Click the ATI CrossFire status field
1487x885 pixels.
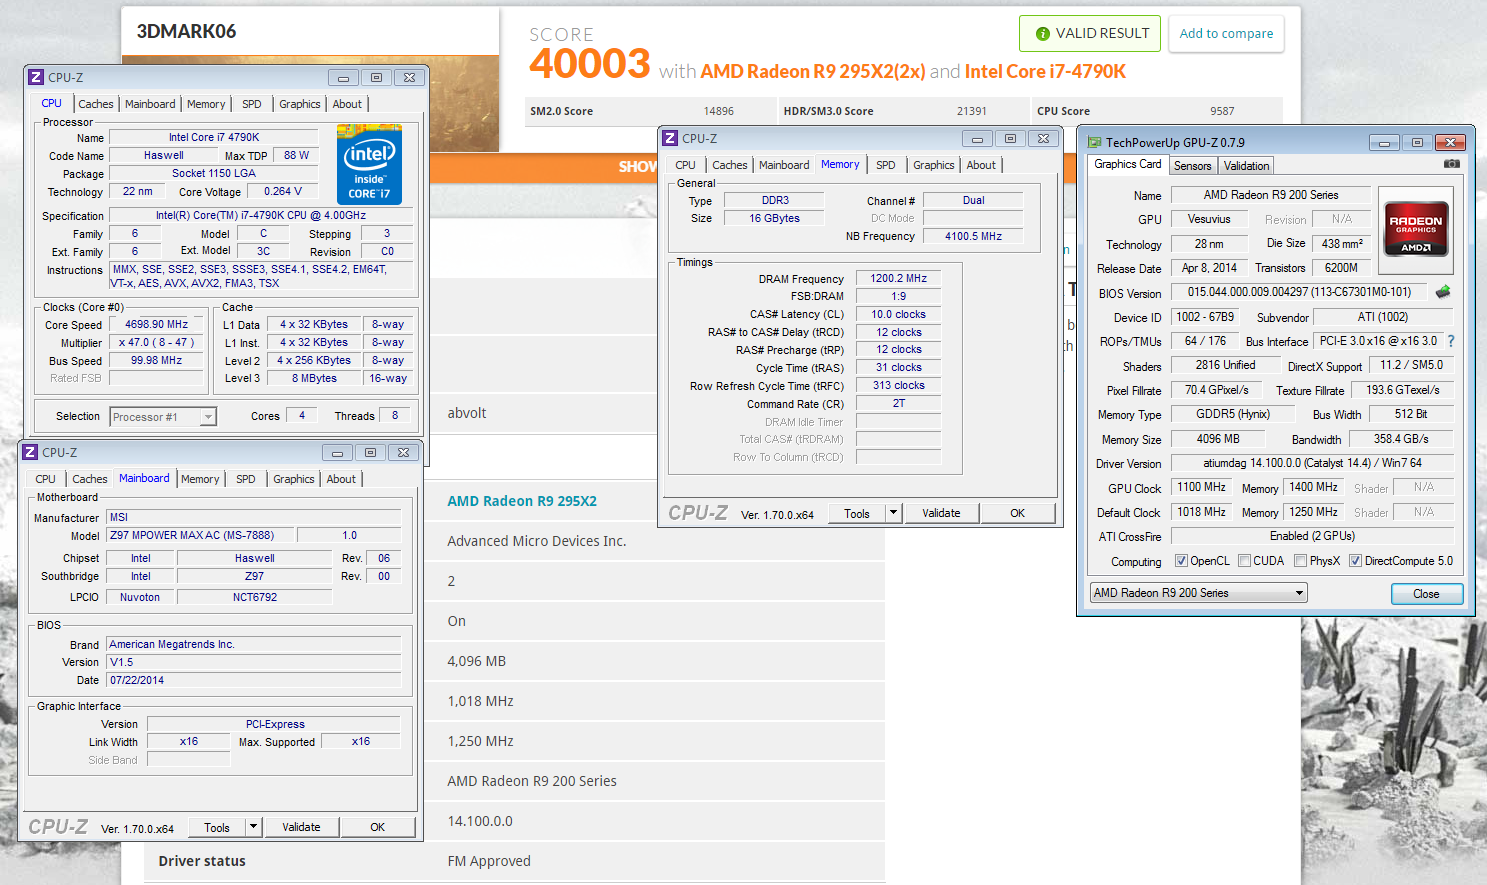point(1312,536)
